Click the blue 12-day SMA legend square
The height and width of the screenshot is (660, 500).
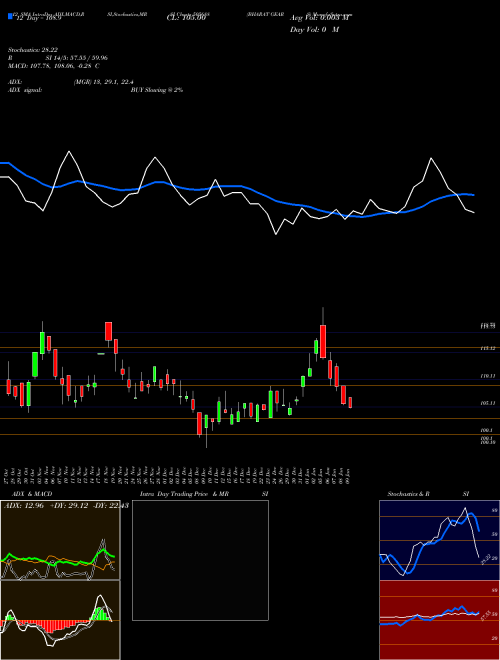[x=10, y=16]
